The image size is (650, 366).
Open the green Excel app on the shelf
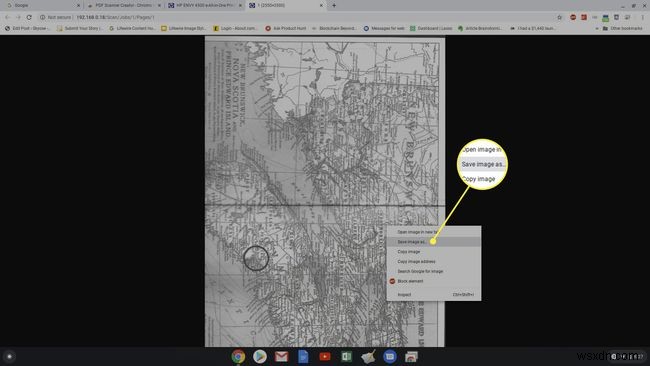click(x=346, y=356)
